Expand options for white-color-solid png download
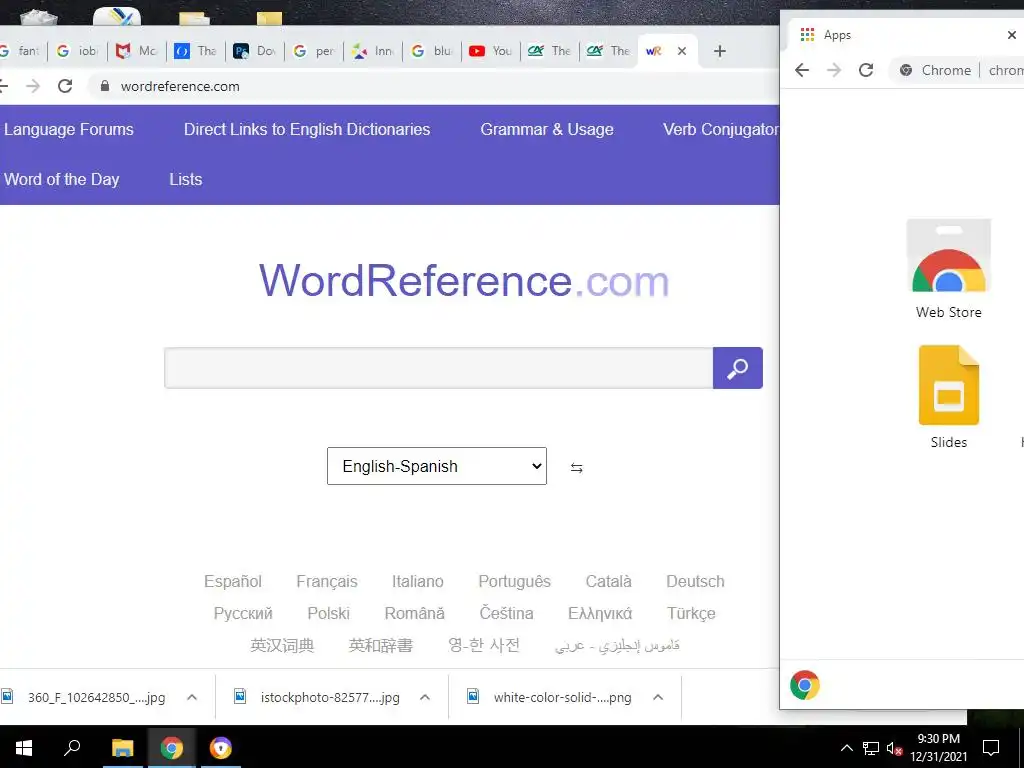 coord(658,697)
